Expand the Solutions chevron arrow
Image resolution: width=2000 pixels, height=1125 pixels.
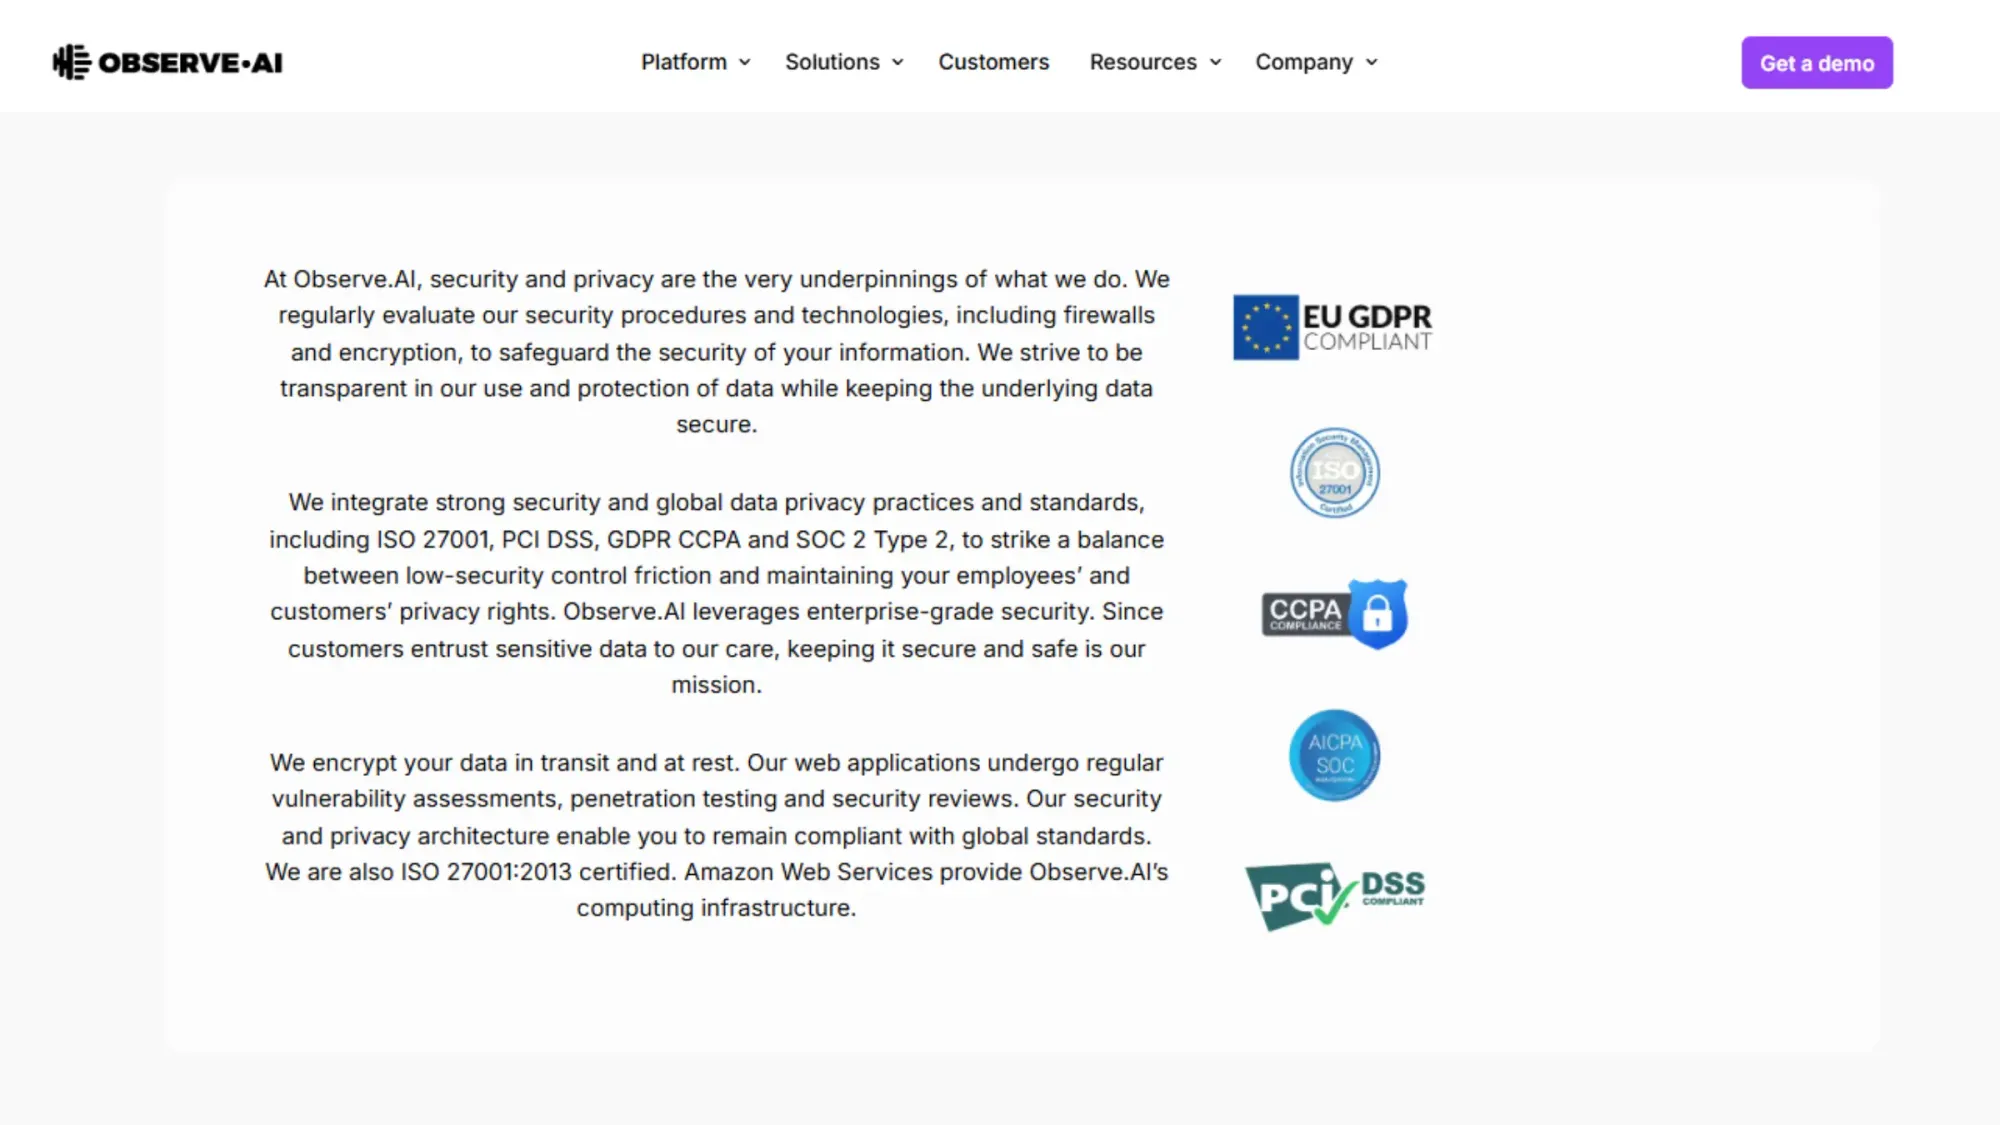[898, 62]
